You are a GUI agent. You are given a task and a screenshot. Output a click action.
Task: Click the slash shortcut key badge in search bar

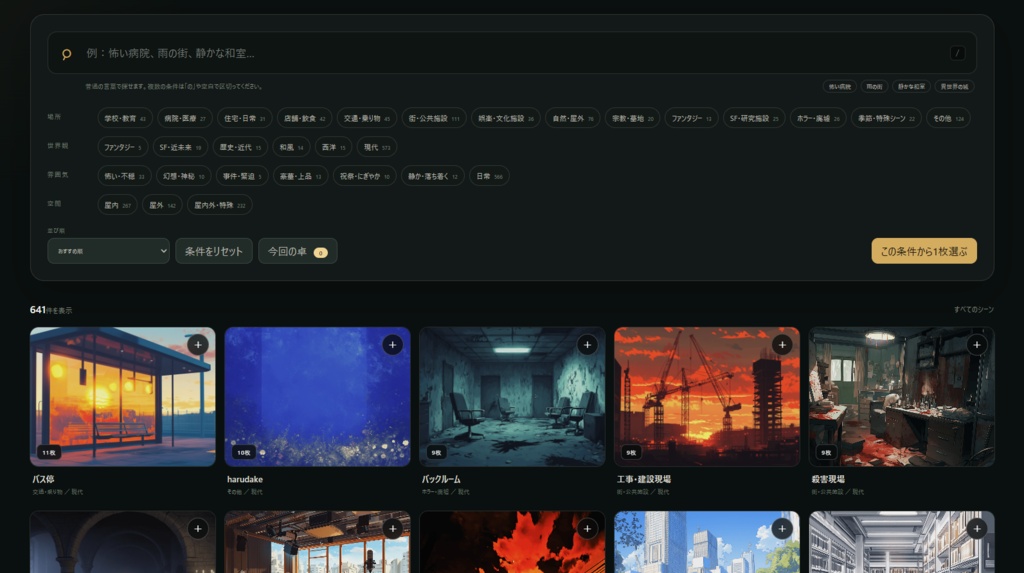tap(957, 54)
